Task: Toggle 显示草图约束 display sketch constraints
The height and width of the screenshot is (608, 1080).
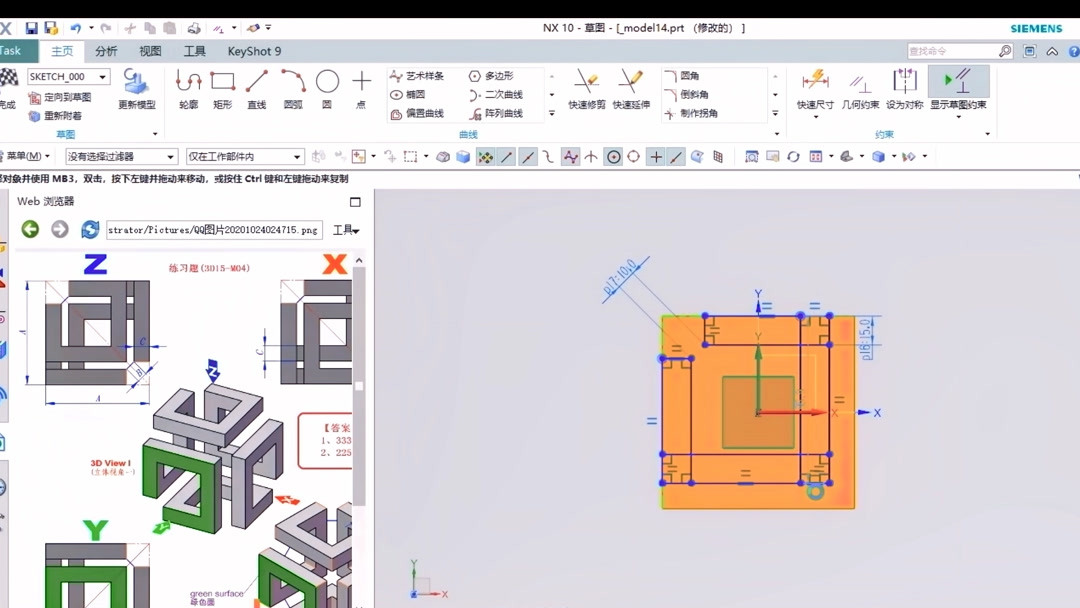Action: [958, 89]
